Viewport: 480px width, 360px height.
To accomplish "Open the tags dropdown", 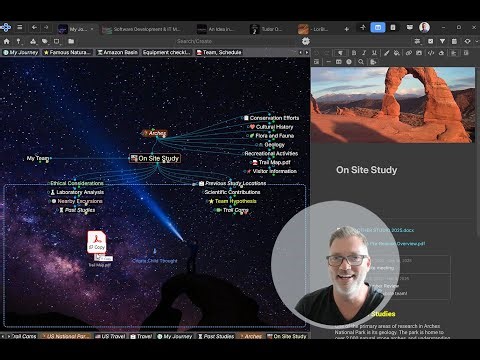I will (x=45, y=41).
